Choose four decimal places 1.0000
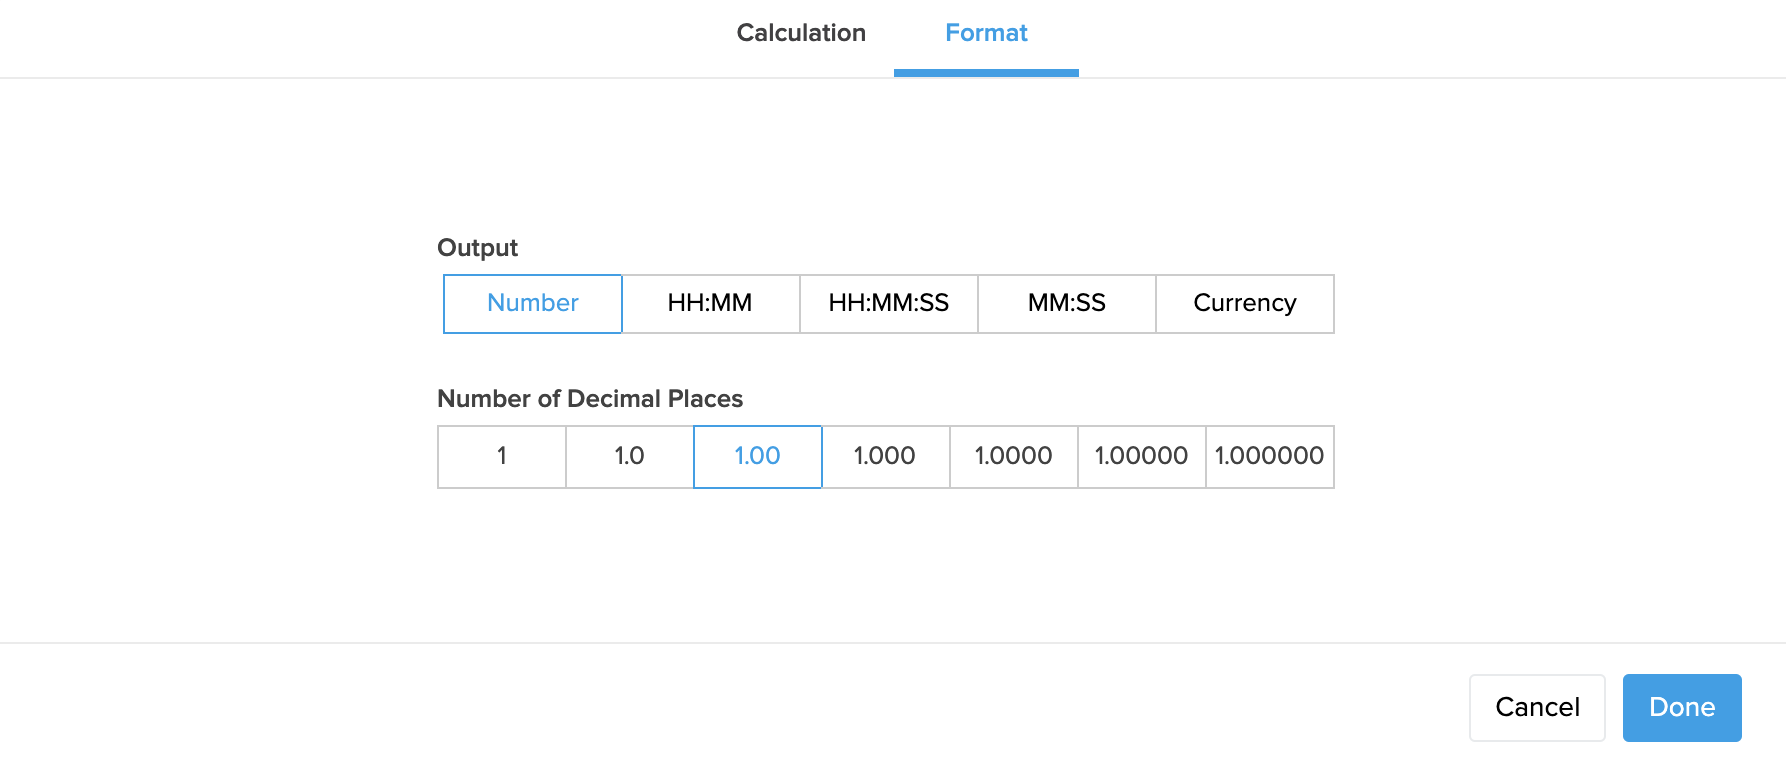The height and width of the screenshot is (766, 1786). pyautogui.click(x=1013, y=457)
